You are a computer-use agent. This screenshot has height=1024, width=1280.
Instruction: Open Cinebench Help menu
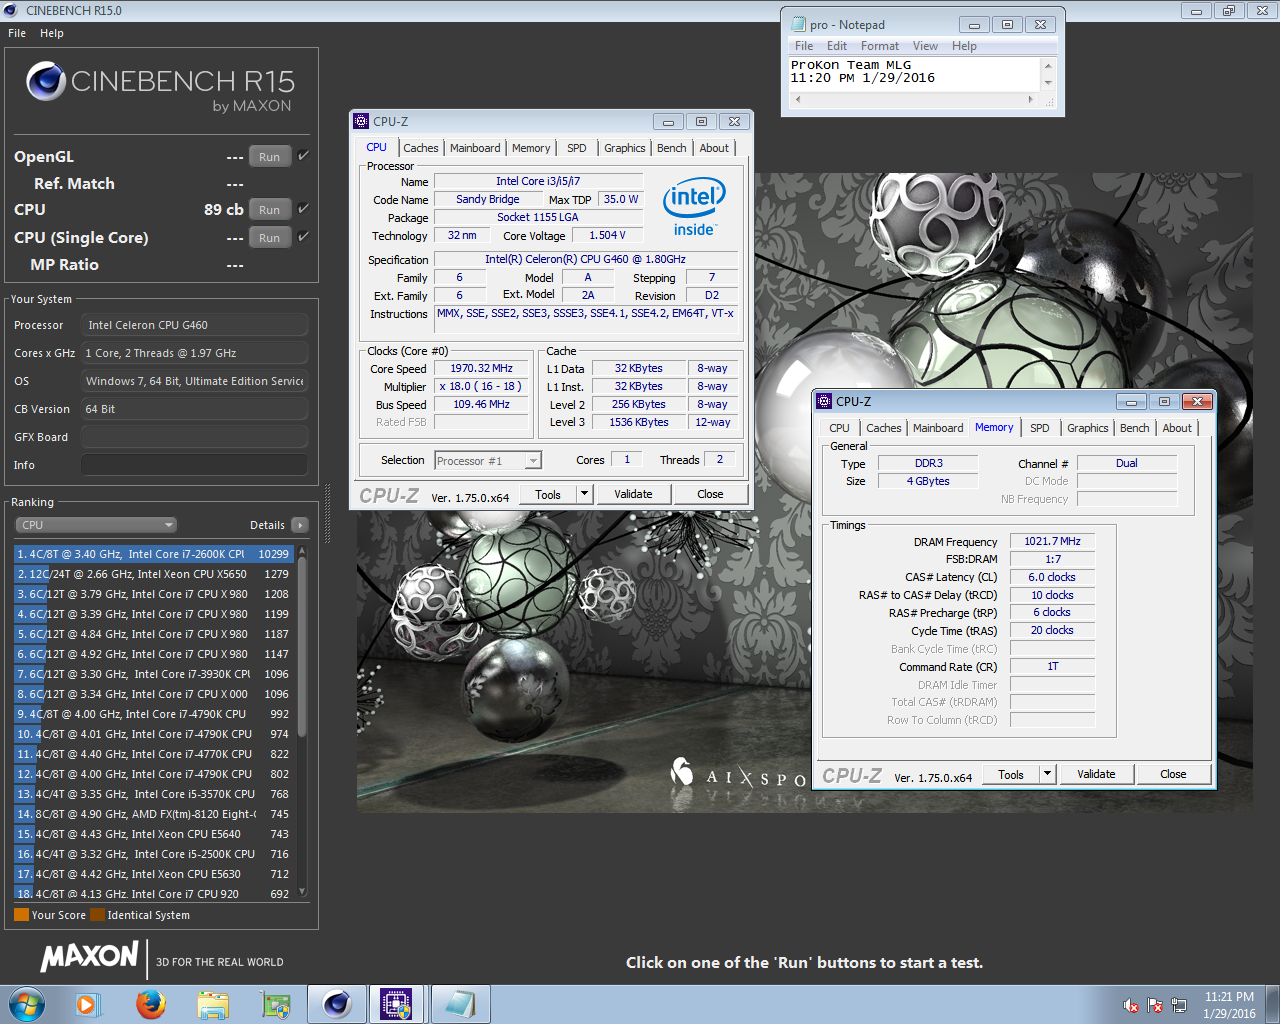point(52,33)
